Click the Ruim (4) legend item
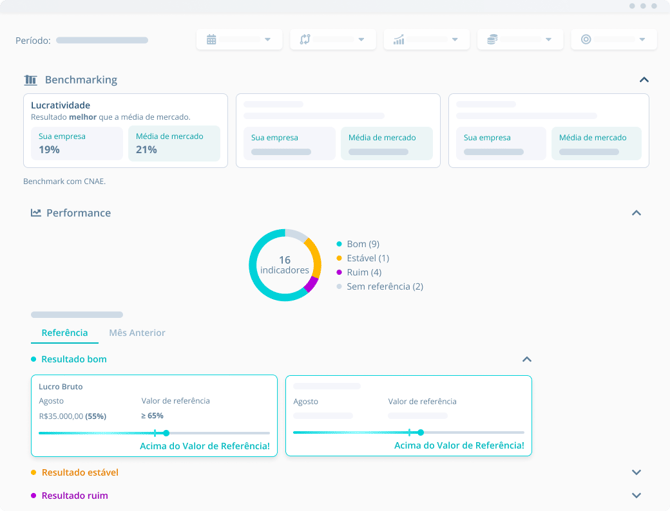This screenshot has width=670, height=511. point(363,272)
